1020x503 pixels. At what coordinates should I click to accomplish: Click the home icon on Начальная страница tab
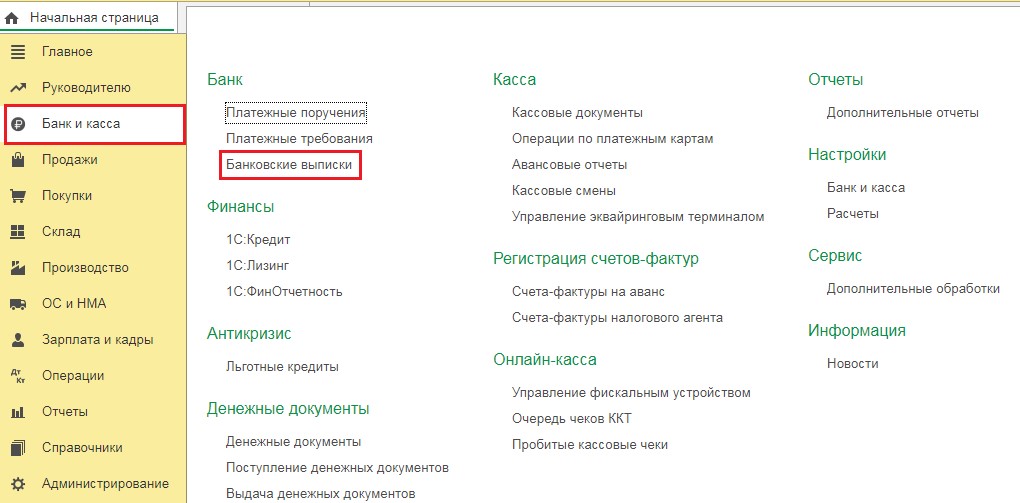coord(11,19)
